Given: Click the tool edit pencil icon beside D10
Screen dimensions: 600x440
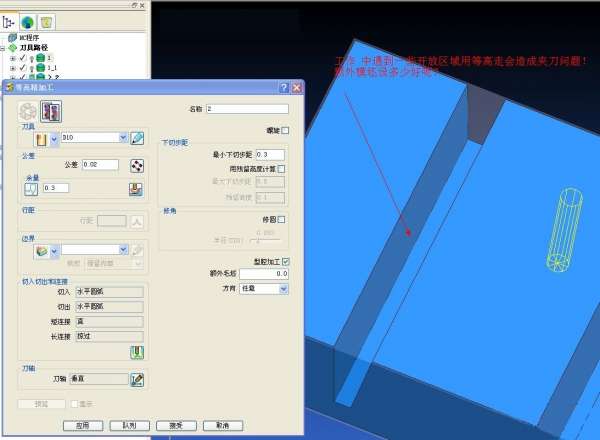Looking at the screenshot, I should coord(137,138).
